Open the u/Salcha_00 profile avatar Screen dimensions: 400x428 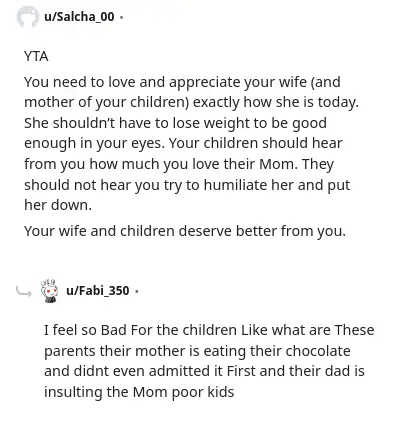(x=28, y=17)
